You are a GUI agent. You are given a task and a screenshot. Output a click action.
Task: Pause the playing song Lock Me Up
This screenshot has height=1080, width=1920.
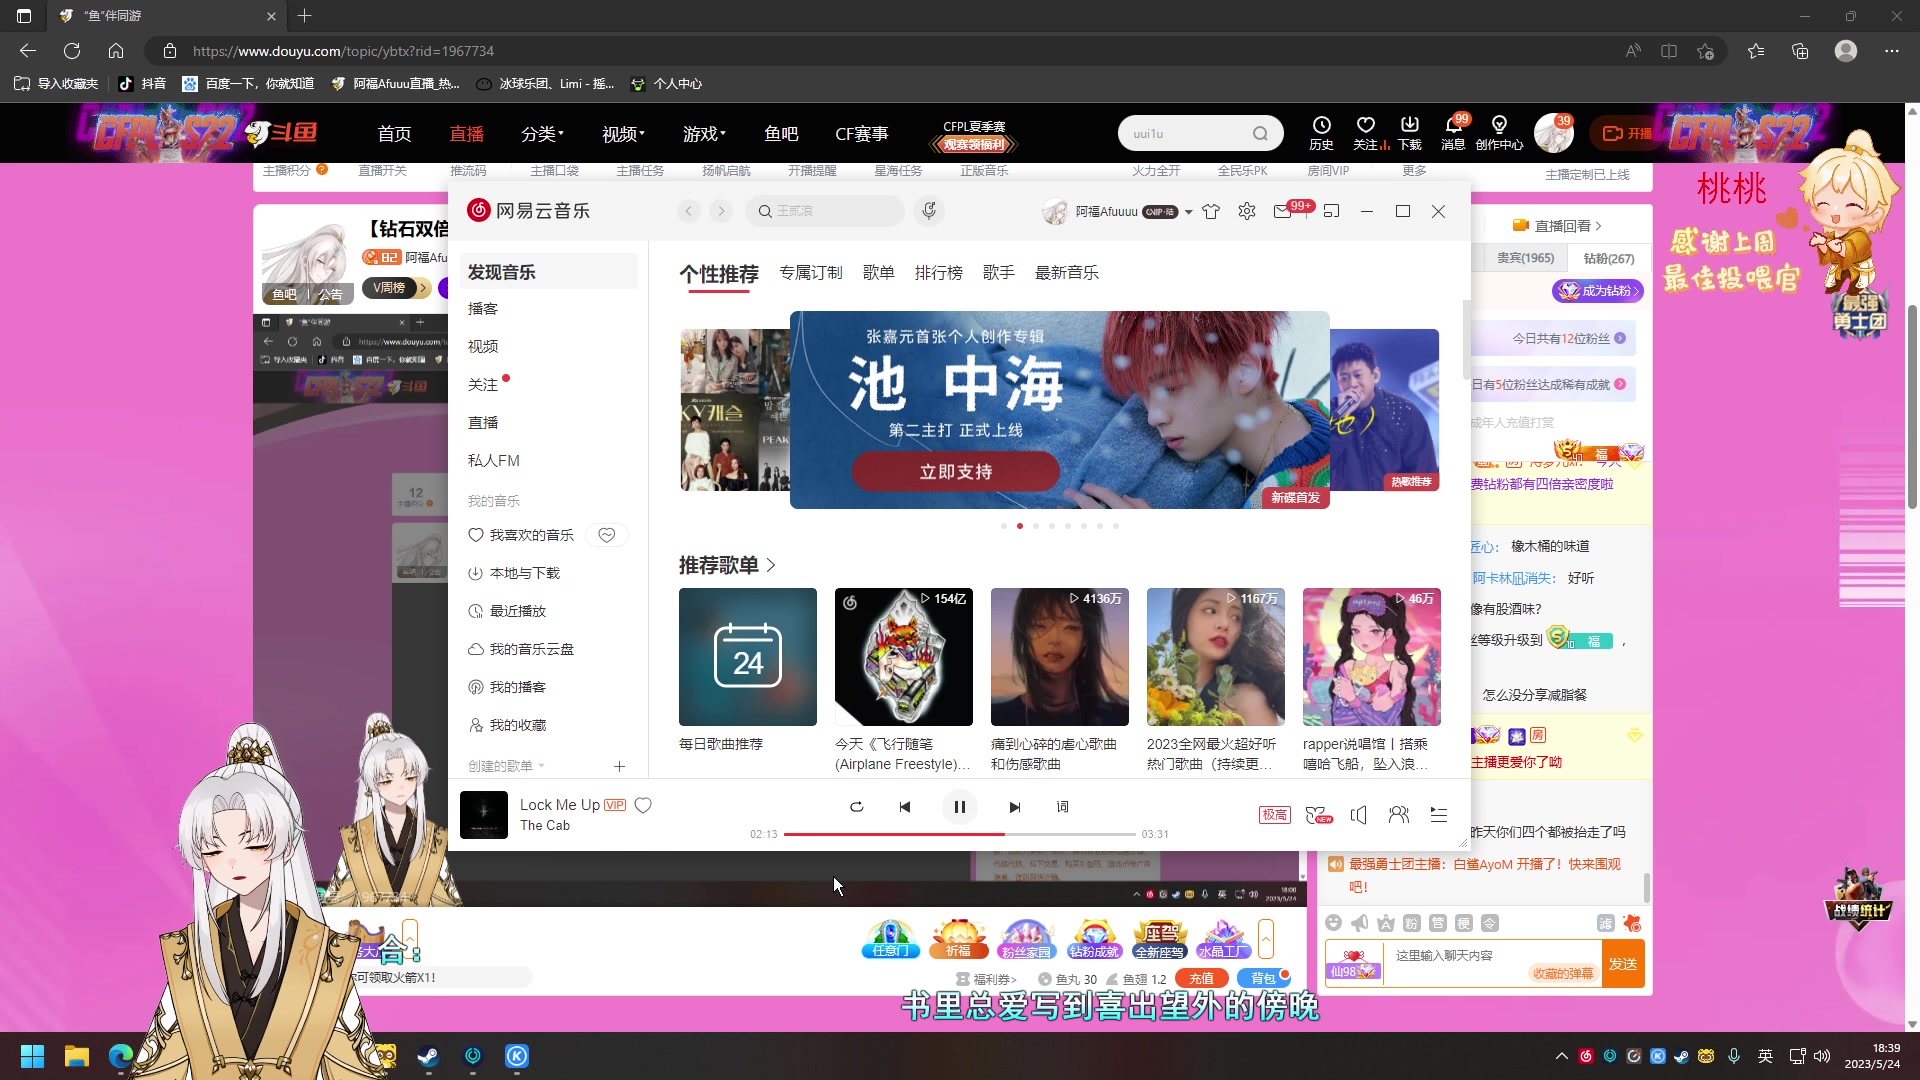pos(959,807)
